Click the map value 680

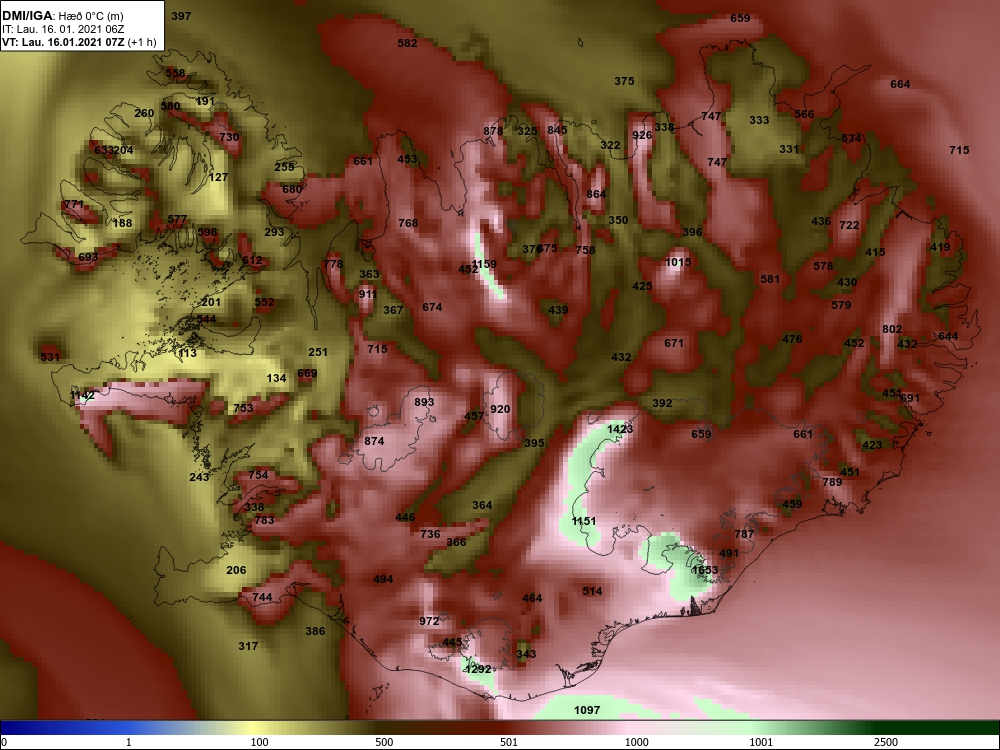coord(291,189)
